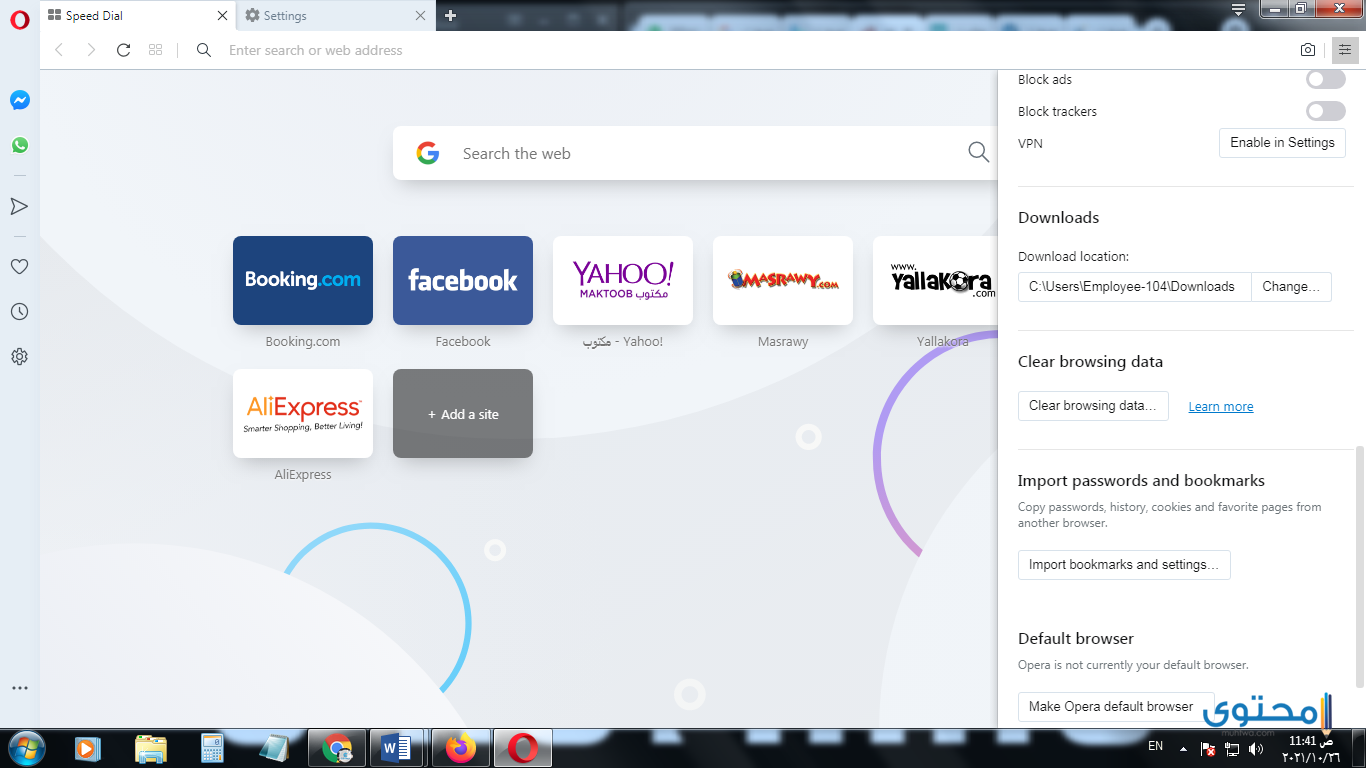Switch to the Settings tab

[336, 16]
